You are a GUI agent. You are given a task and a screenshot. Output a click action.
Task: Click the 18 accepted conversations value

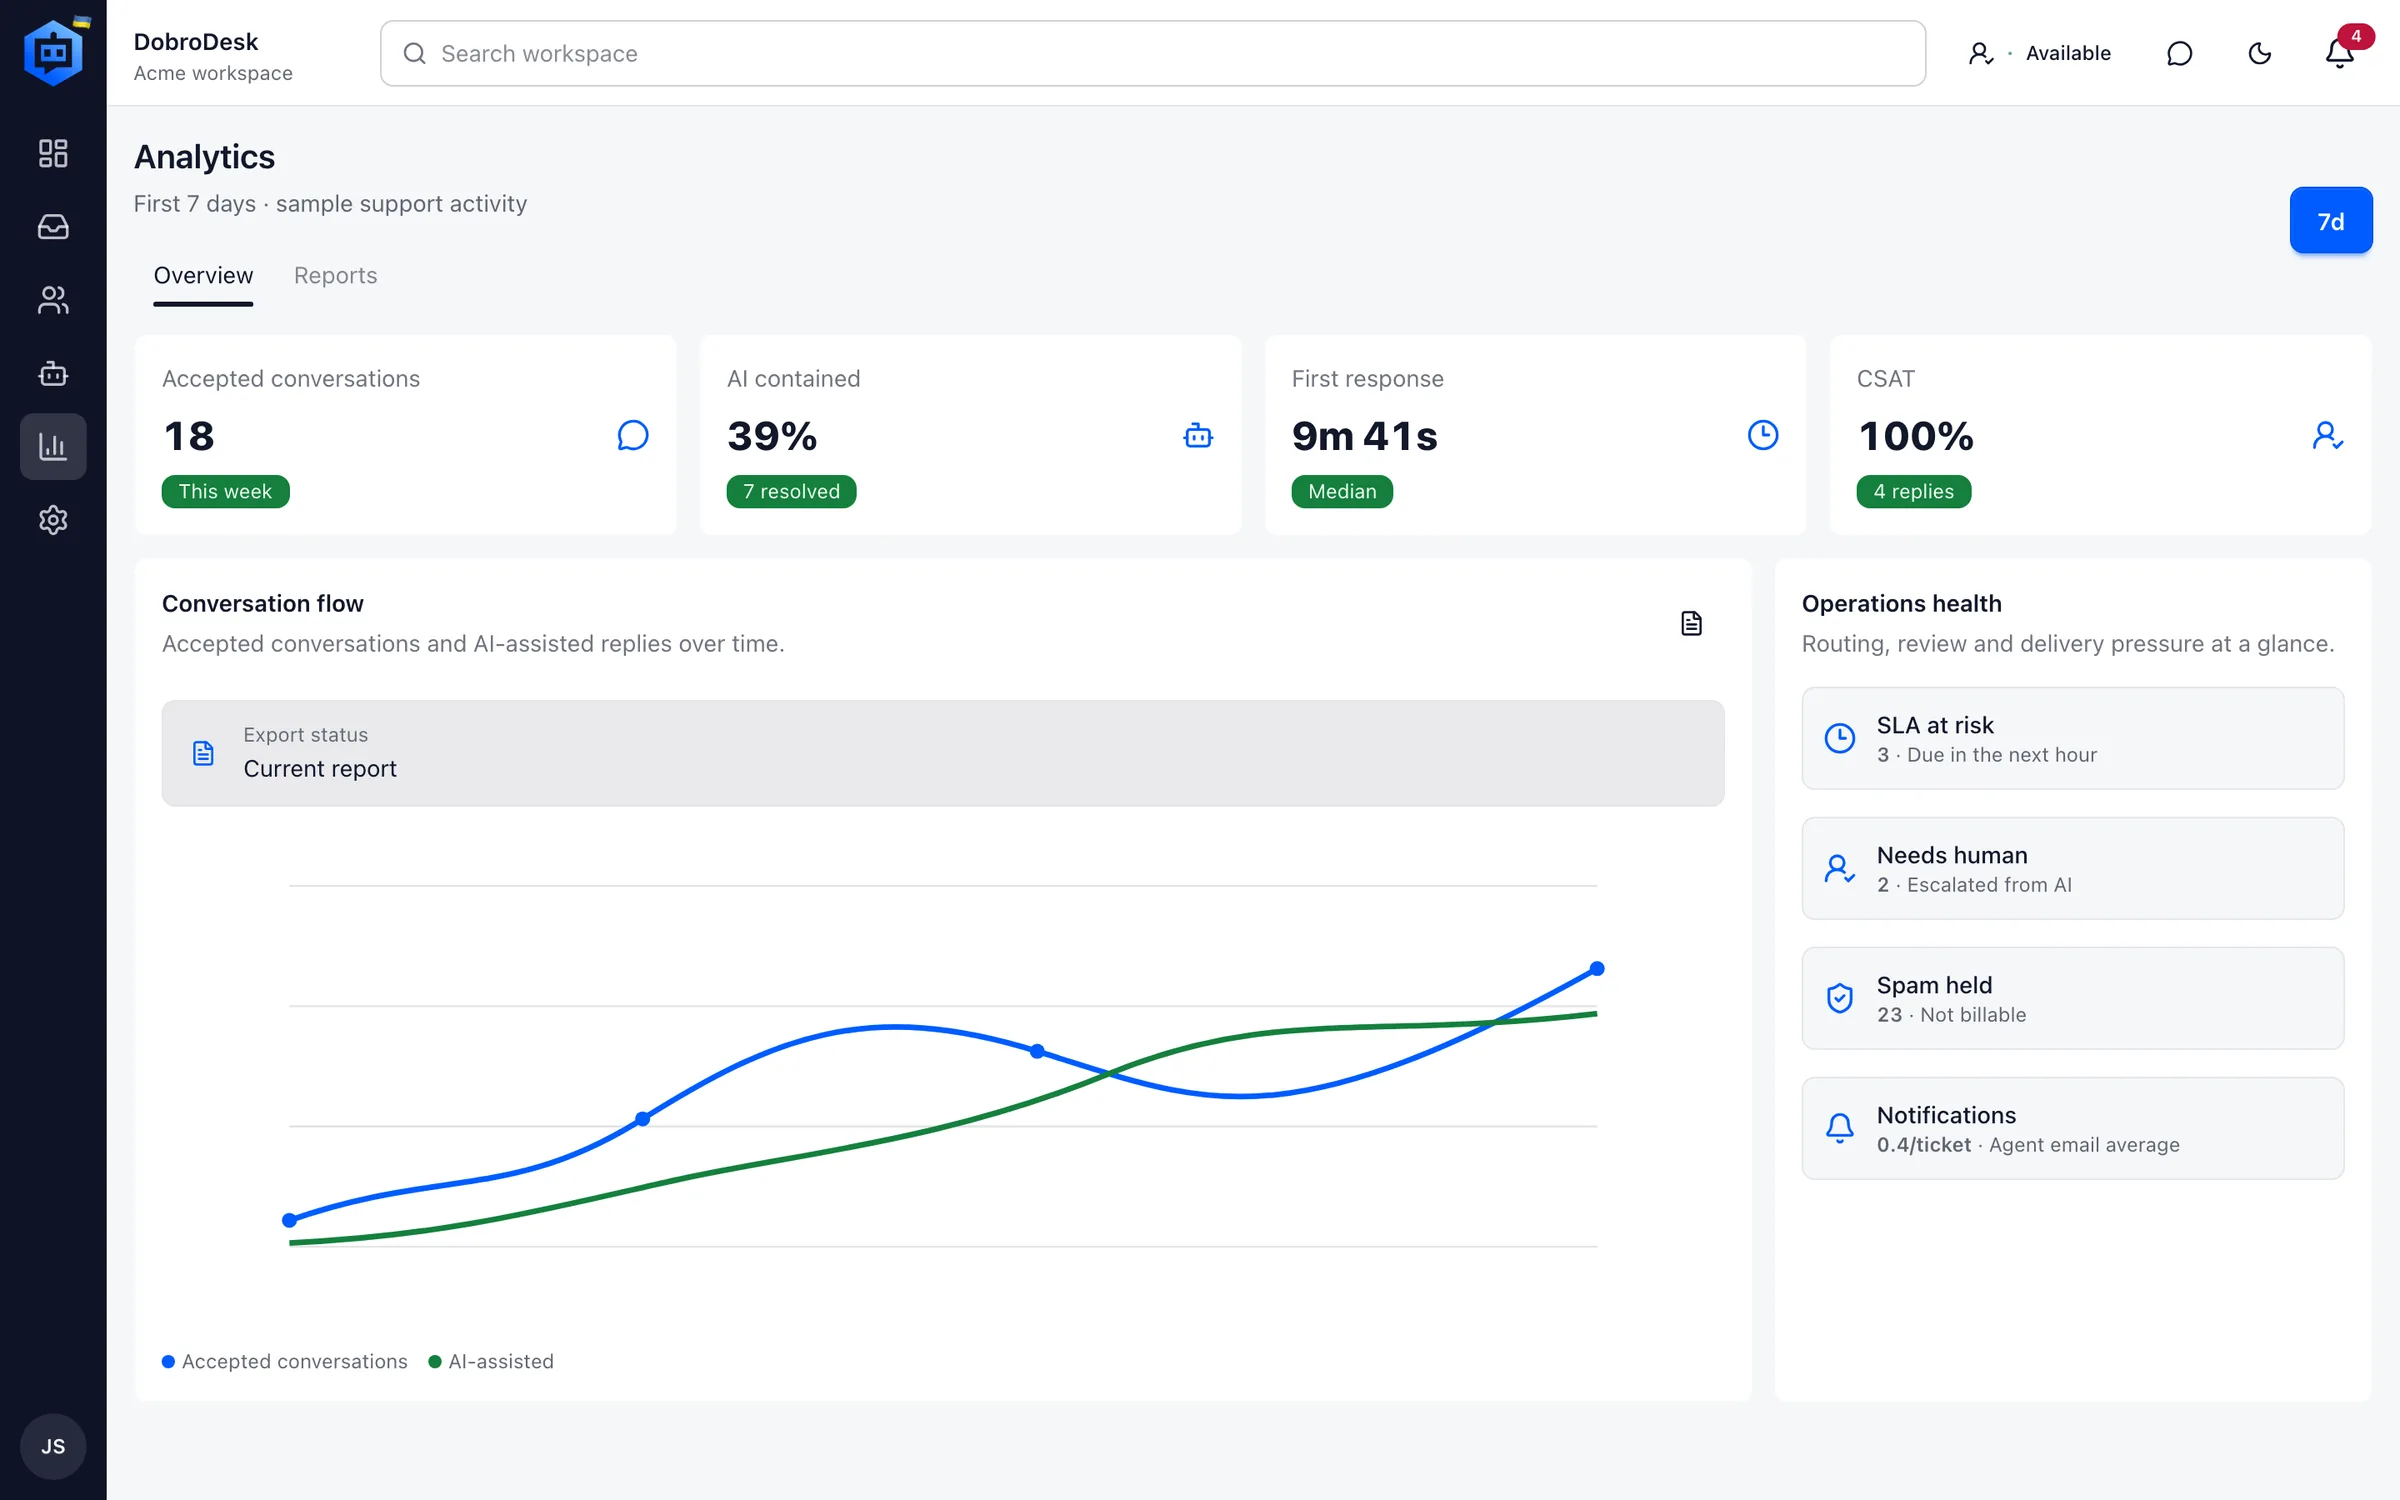click(189, 435)
